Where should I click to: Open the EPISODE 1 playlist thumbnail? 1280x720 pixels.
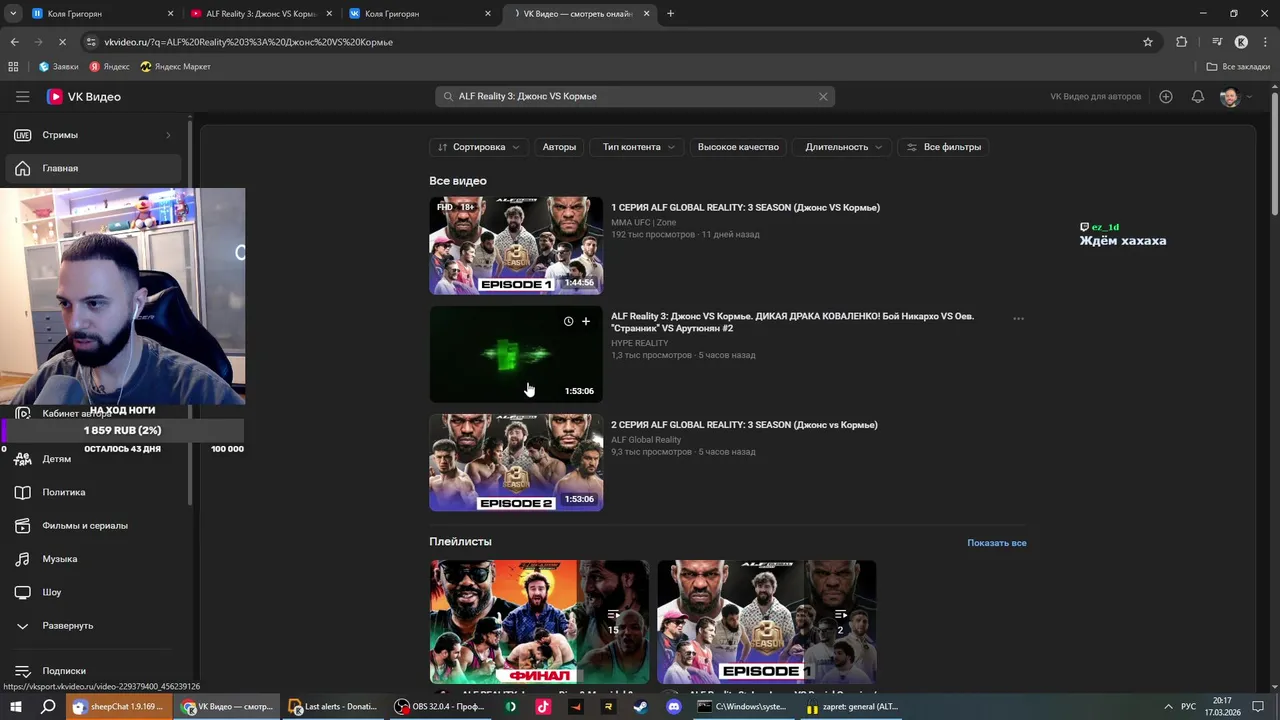click(766, 622)
